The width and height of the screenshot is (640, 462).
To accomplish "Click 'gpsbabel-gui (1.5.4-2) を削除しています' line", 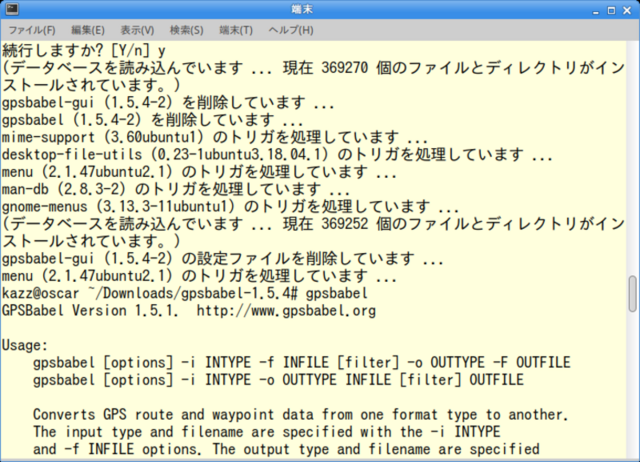I will (x=168, y=102).
